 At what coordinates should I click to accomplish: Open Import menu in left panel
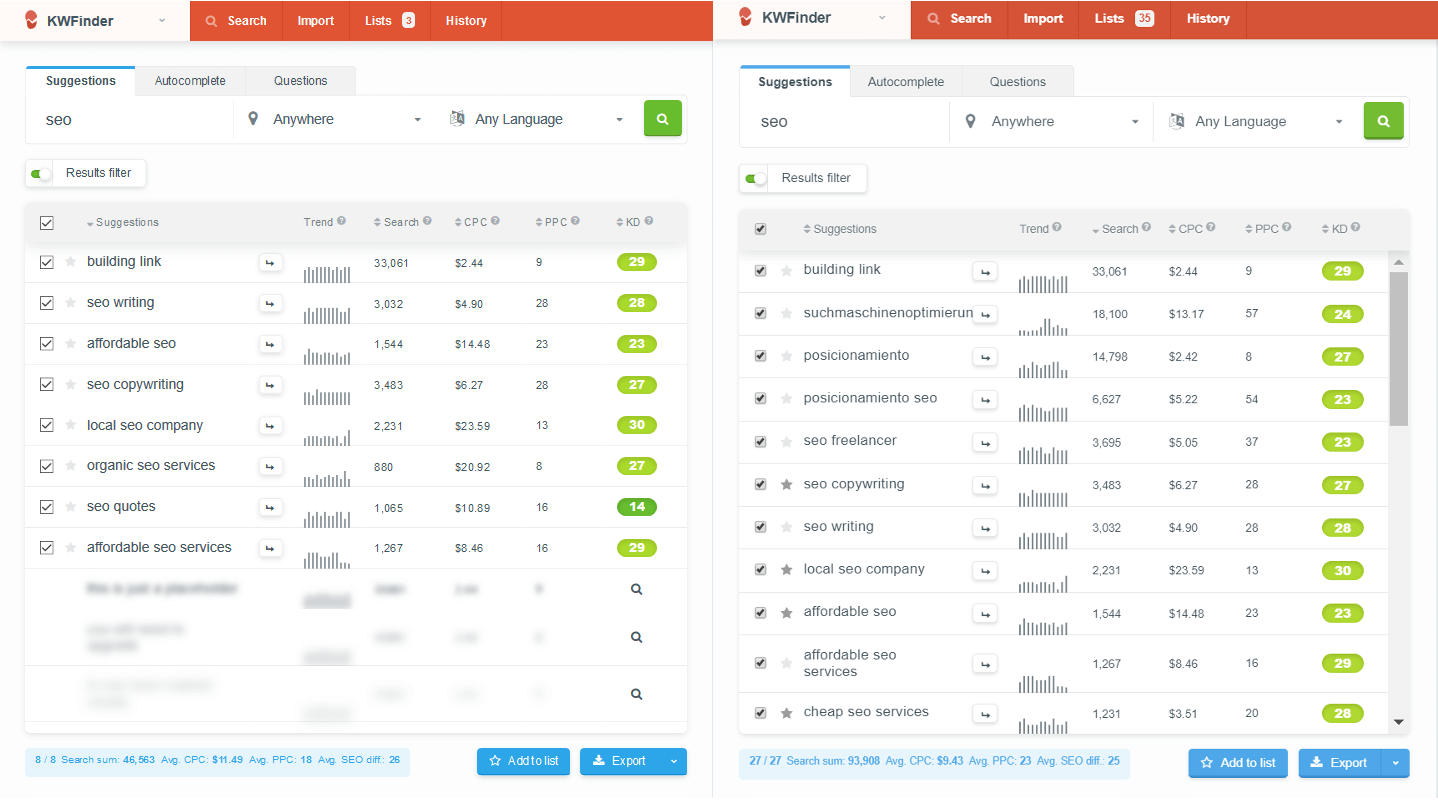pos(316,20)
